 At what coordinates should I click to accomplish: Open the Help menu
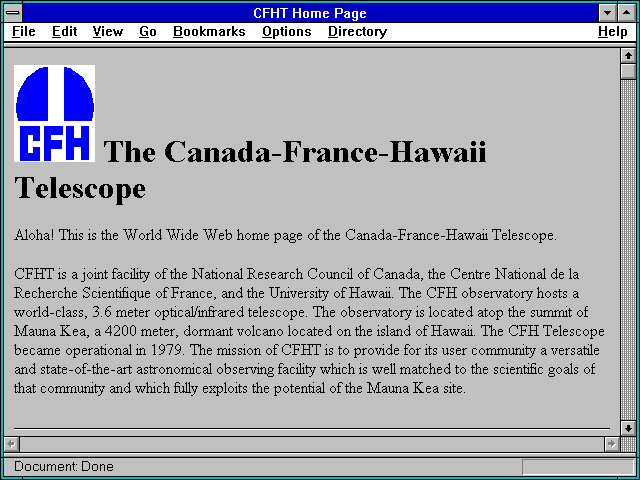(x=612, y=31)
